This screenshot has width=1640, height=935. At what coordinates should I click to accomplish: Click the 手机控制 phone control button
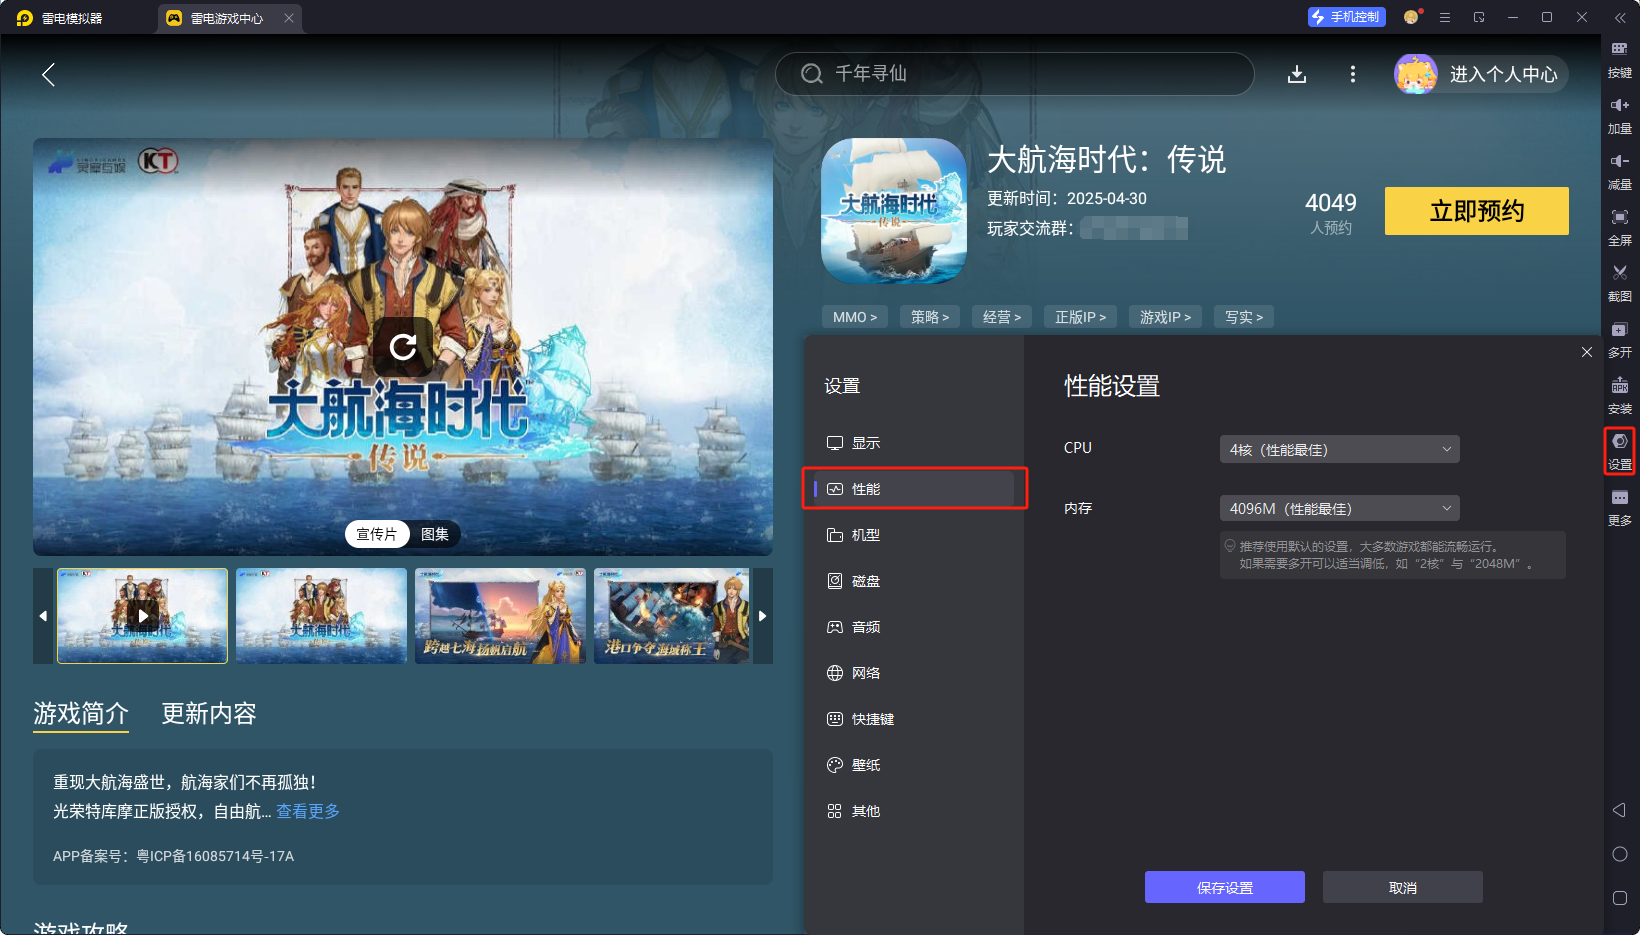1346,17
